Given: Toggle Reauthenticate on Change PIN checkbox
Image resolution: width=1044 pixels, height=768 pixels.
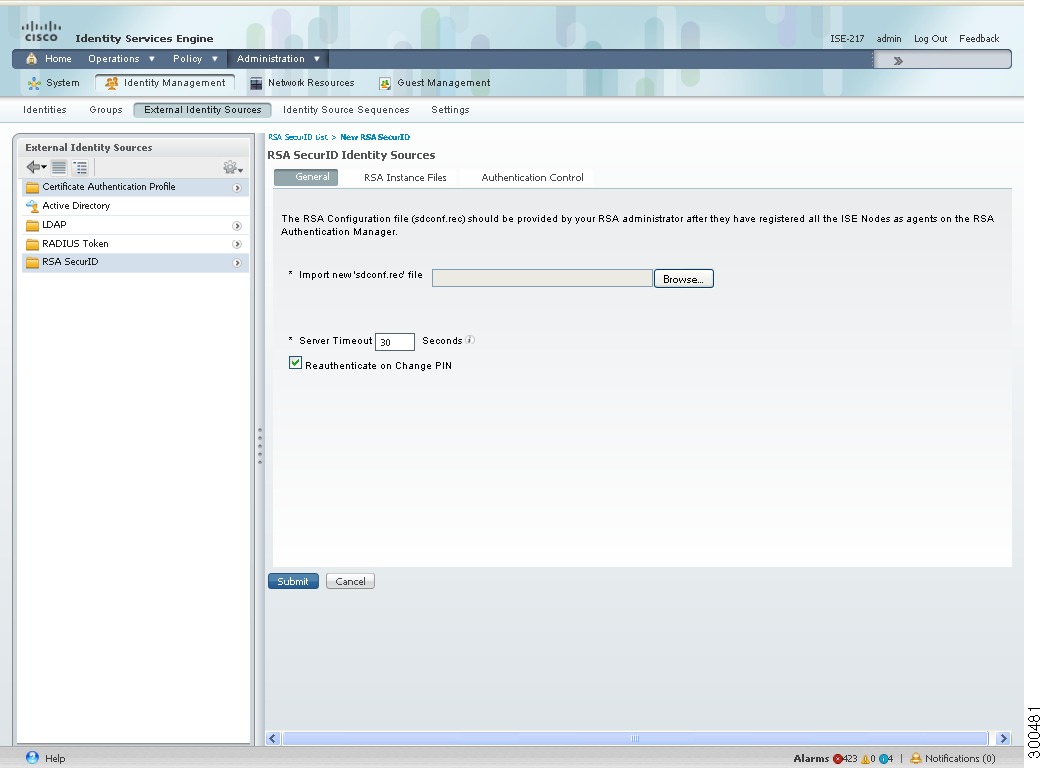Looking at the screenshot, I should point(296,363).
